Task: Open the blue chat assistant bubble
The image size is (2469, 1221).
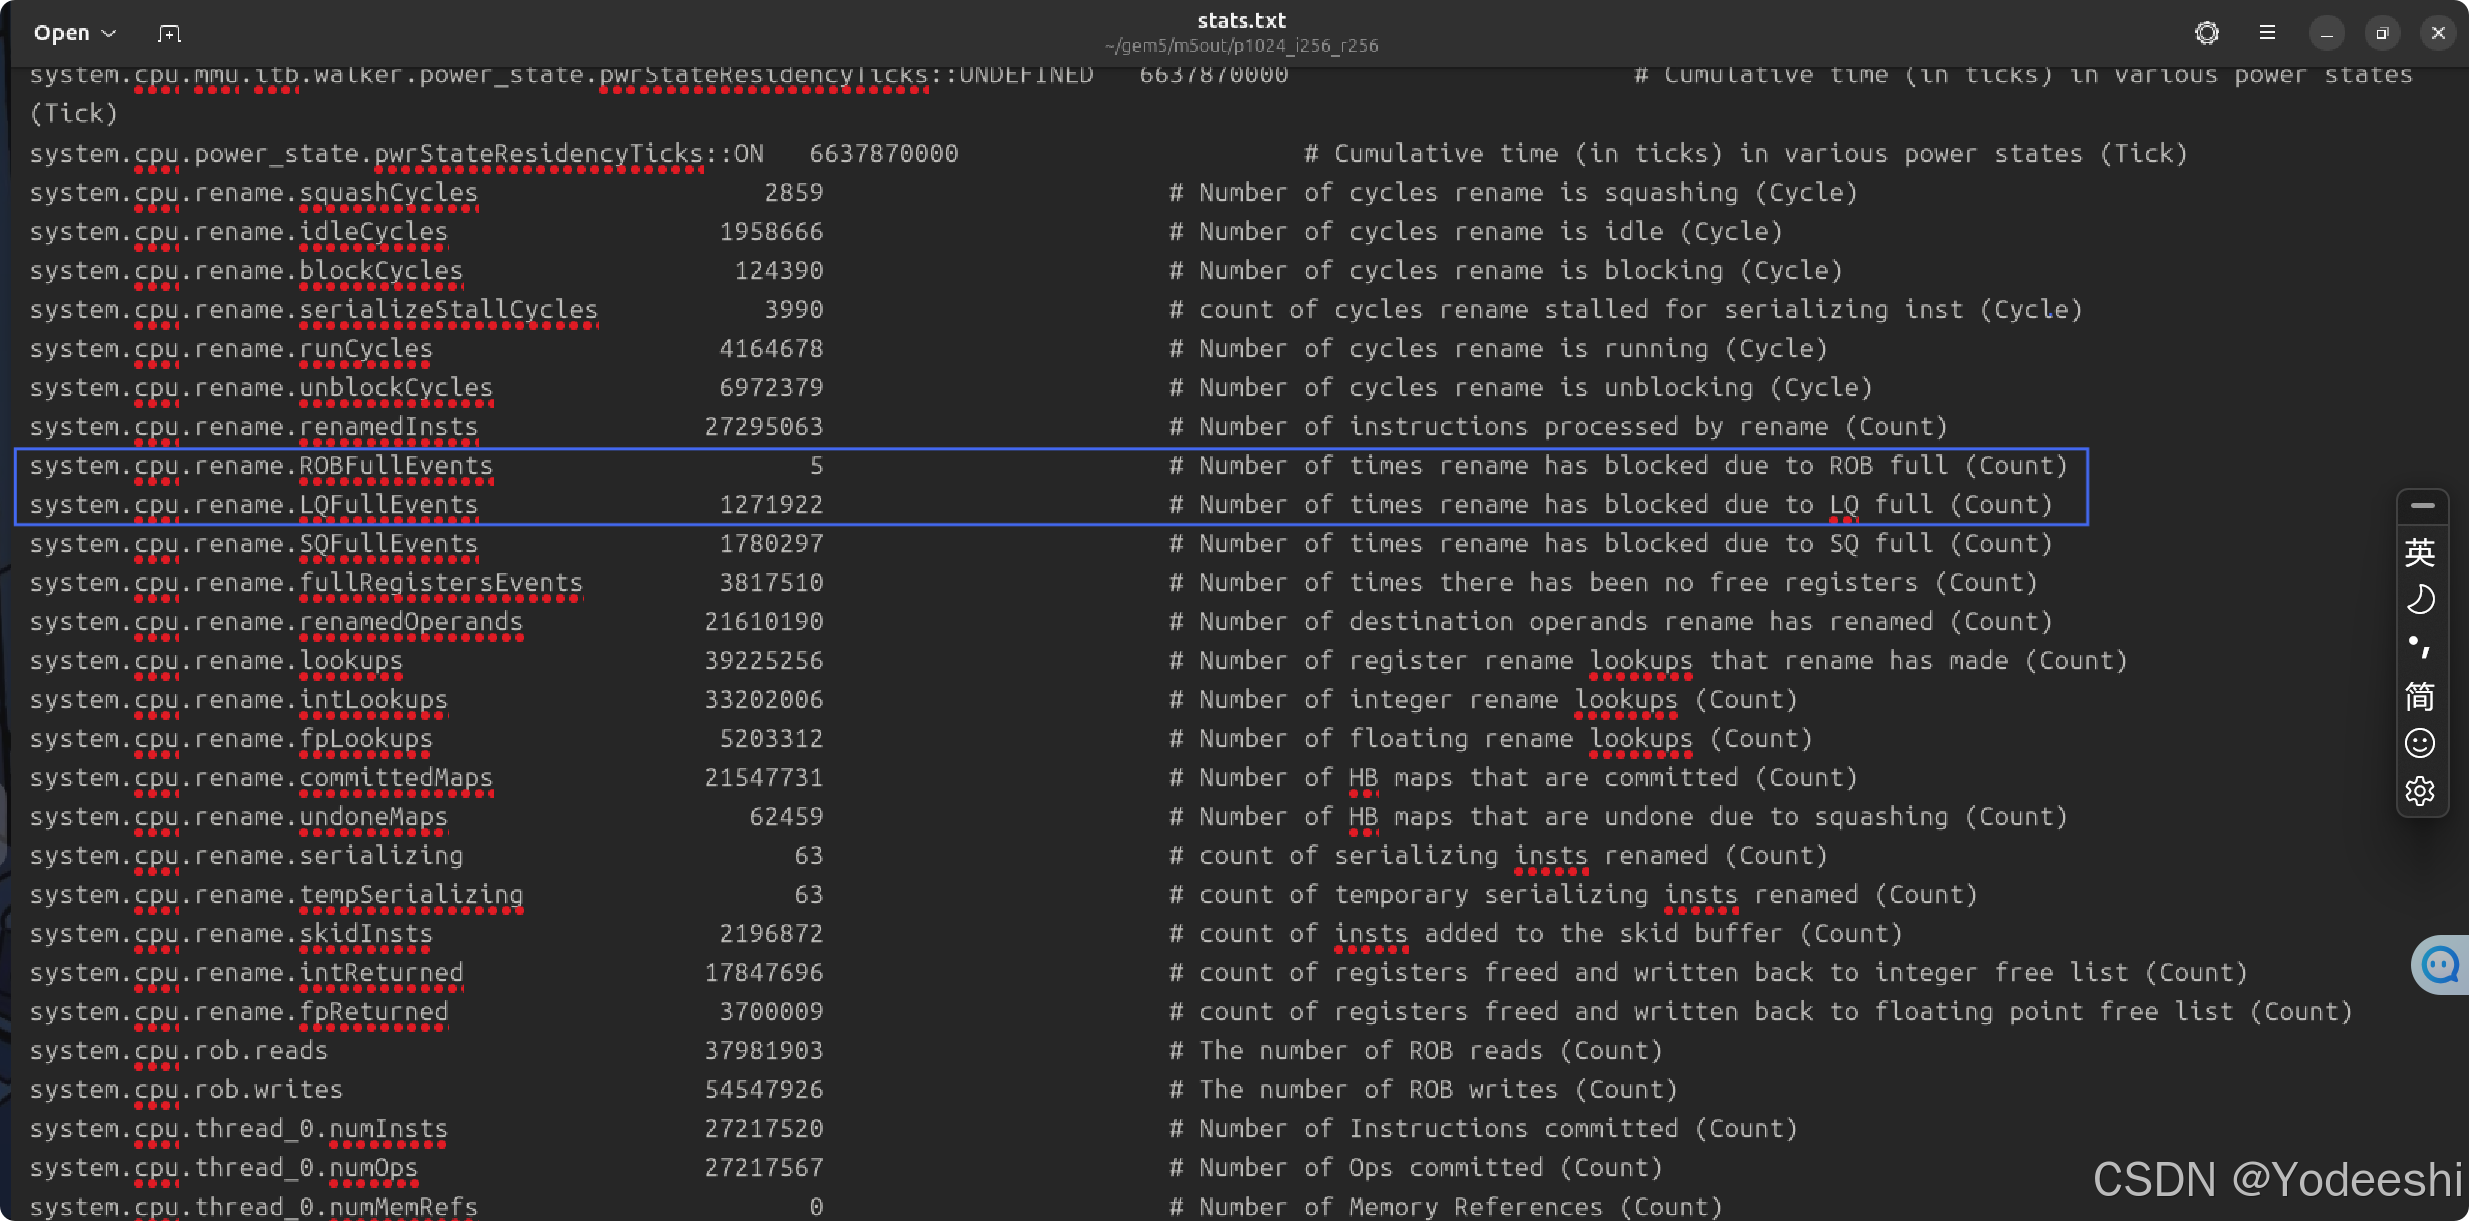Action: click(2440, 965)
